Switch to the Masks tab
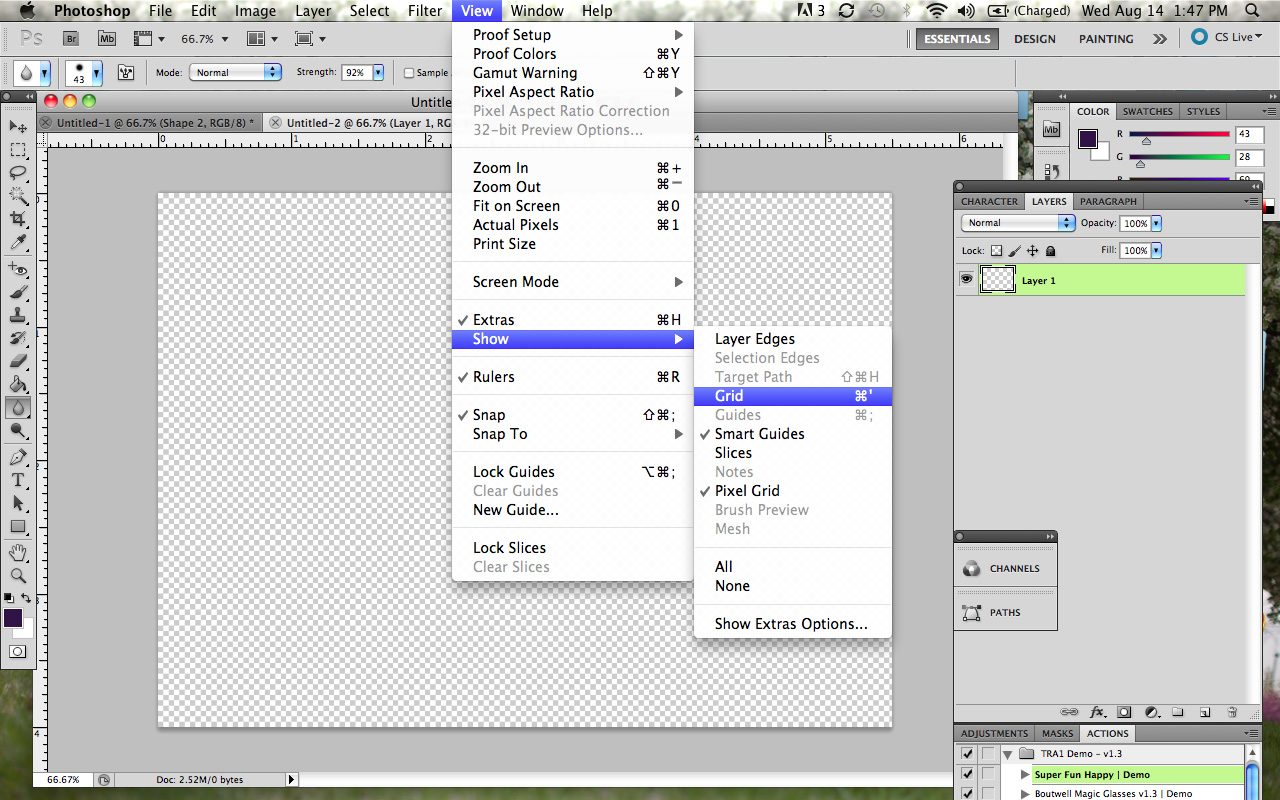 (1057, 733)
